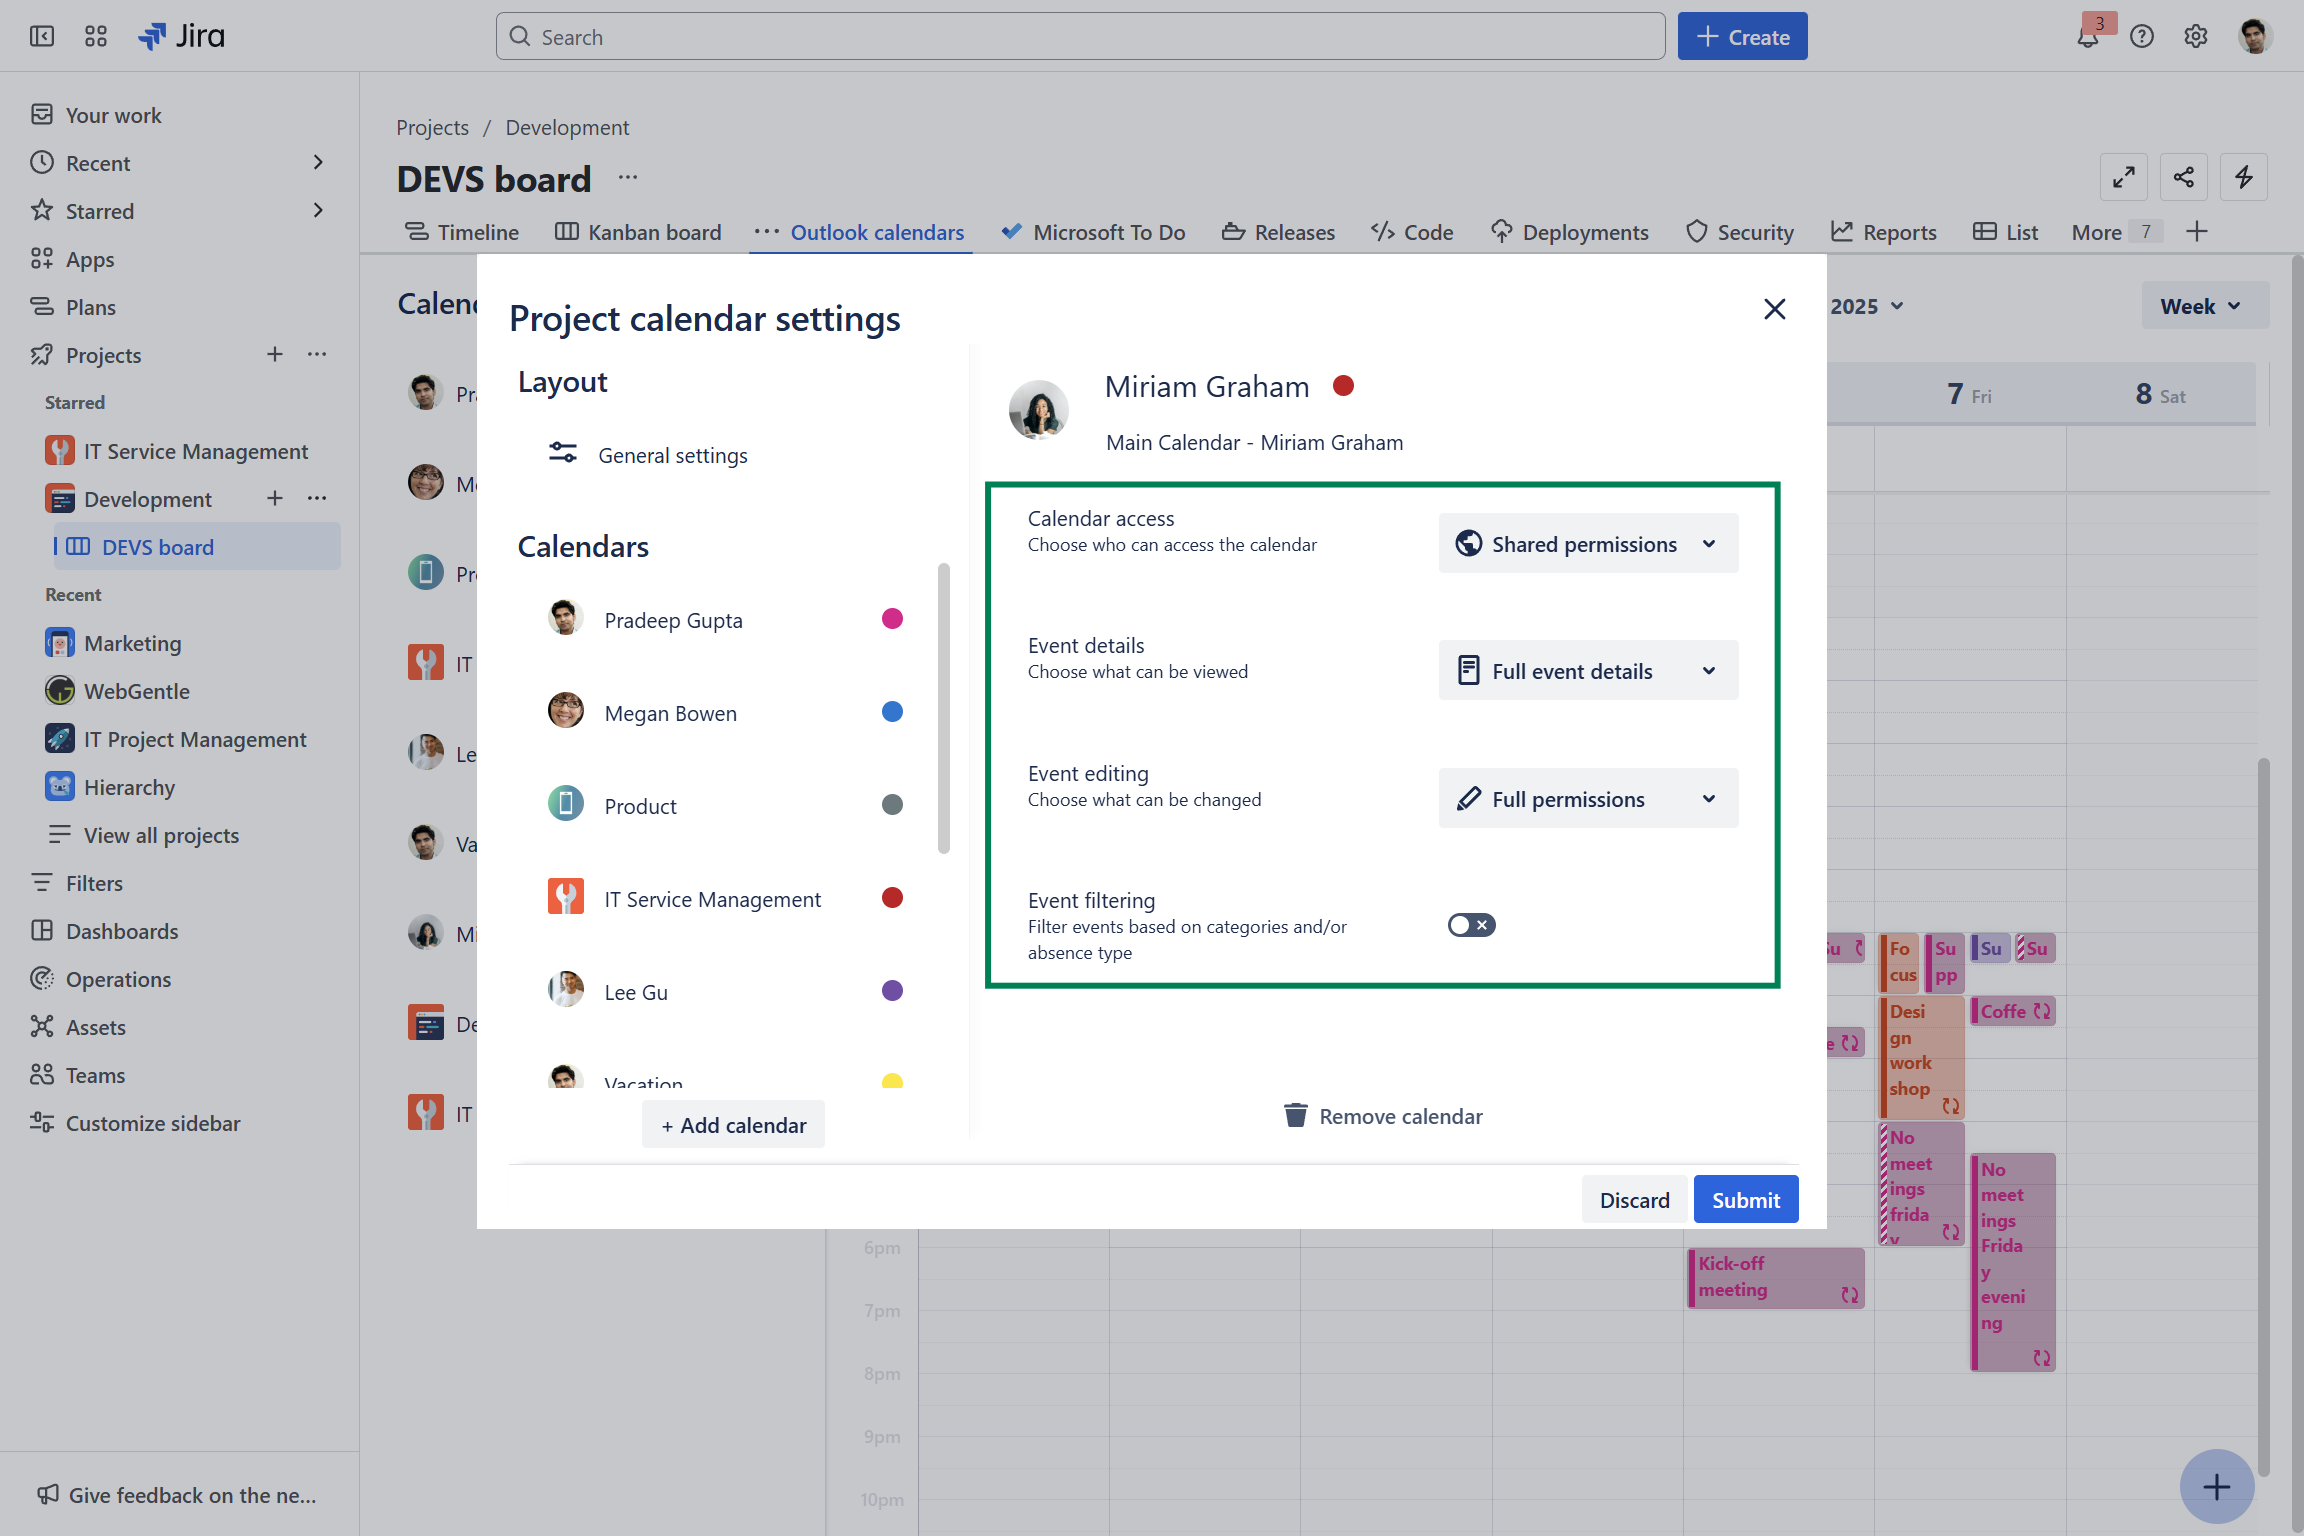Click the Add calendar button
The width and height of the screenshot is (2304, 1536).
[733, 1125]
